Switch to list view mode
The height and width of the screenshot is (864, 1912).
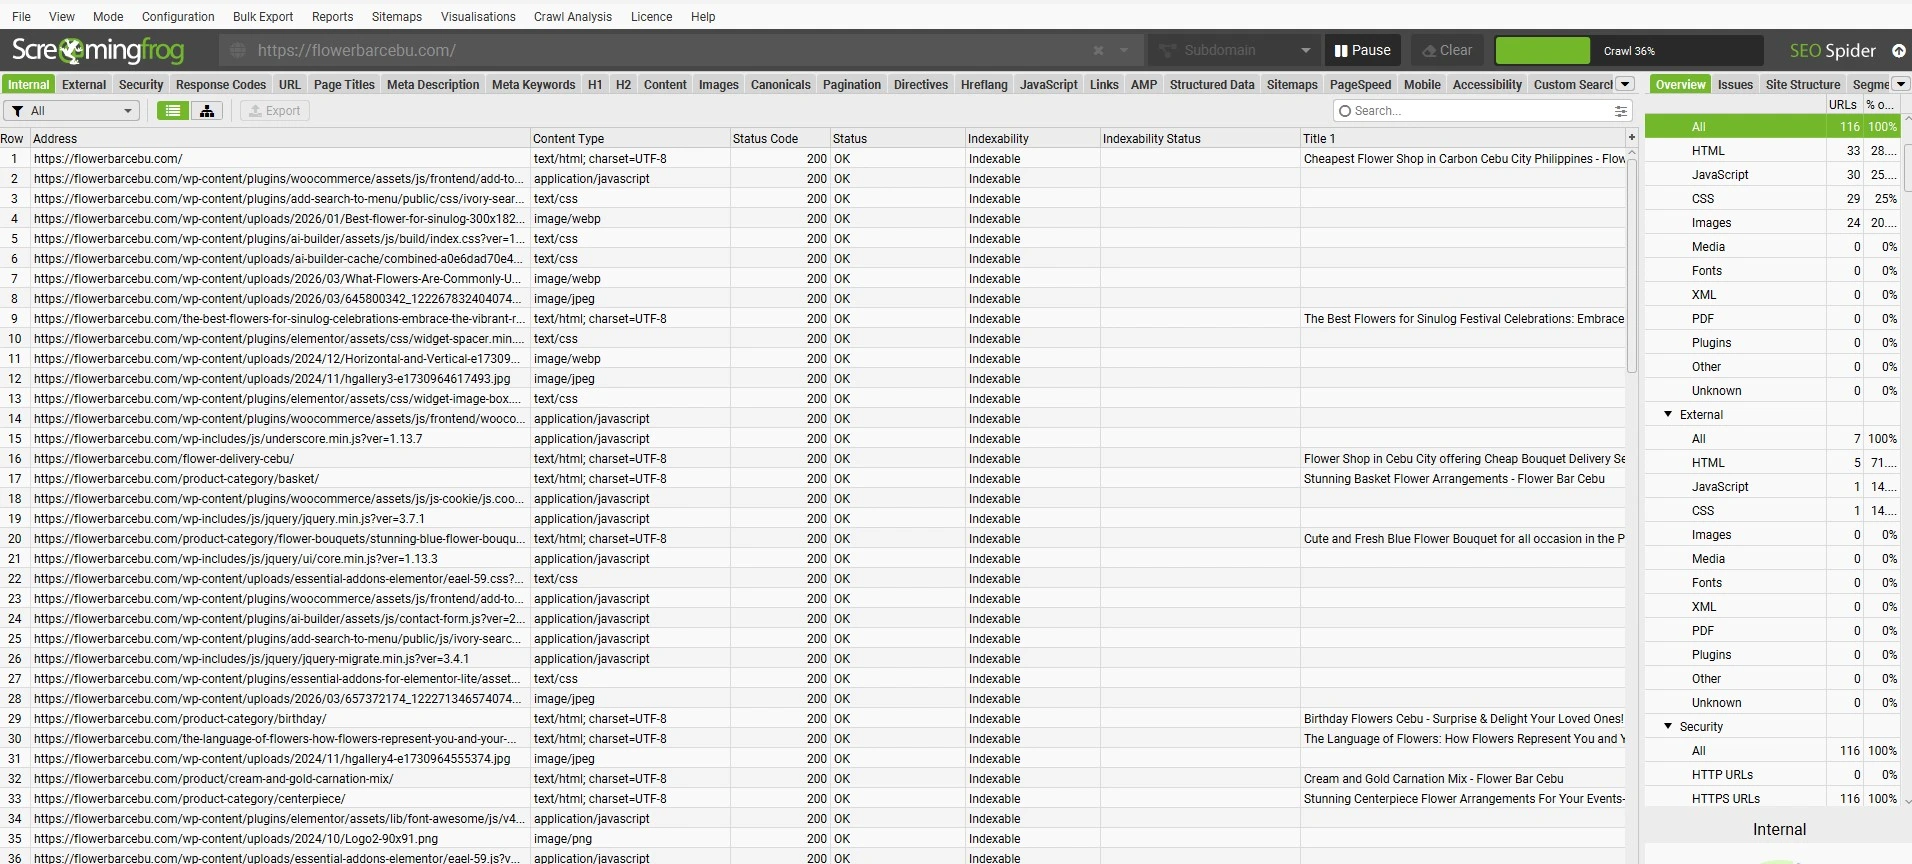click(x=173, y=111)
